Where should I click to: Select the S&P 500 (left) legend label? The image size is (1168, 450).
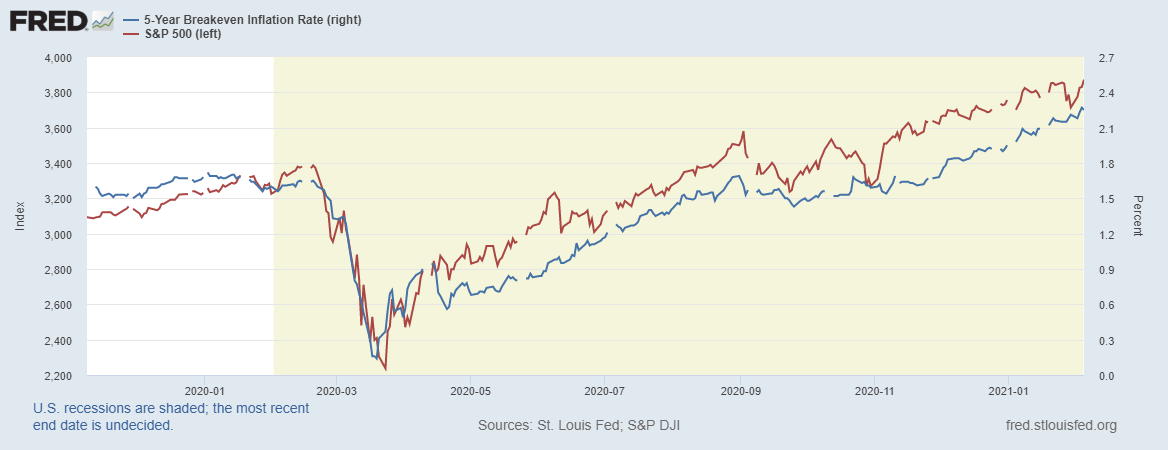182,34
